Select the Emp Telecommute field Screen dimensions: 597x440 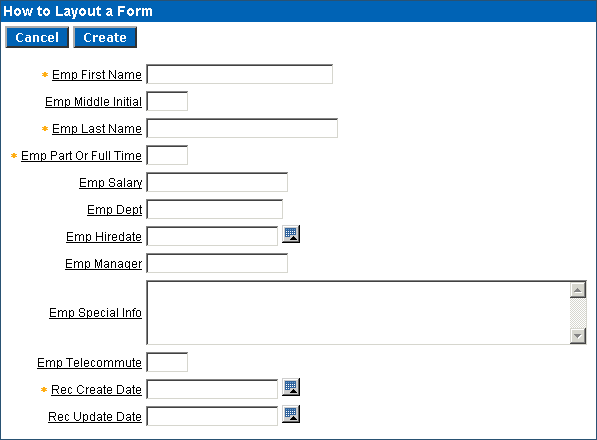(x=167, y=362)
